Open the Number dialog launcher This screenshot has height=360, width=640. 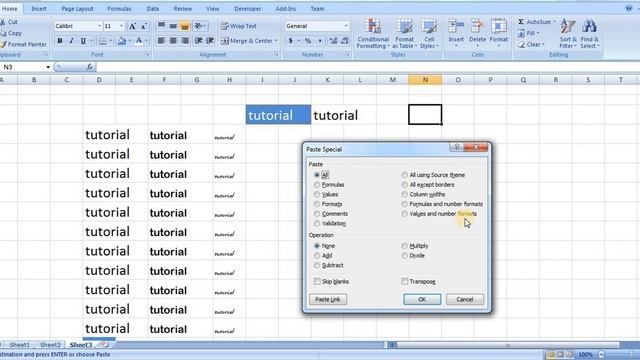(348, 55)
